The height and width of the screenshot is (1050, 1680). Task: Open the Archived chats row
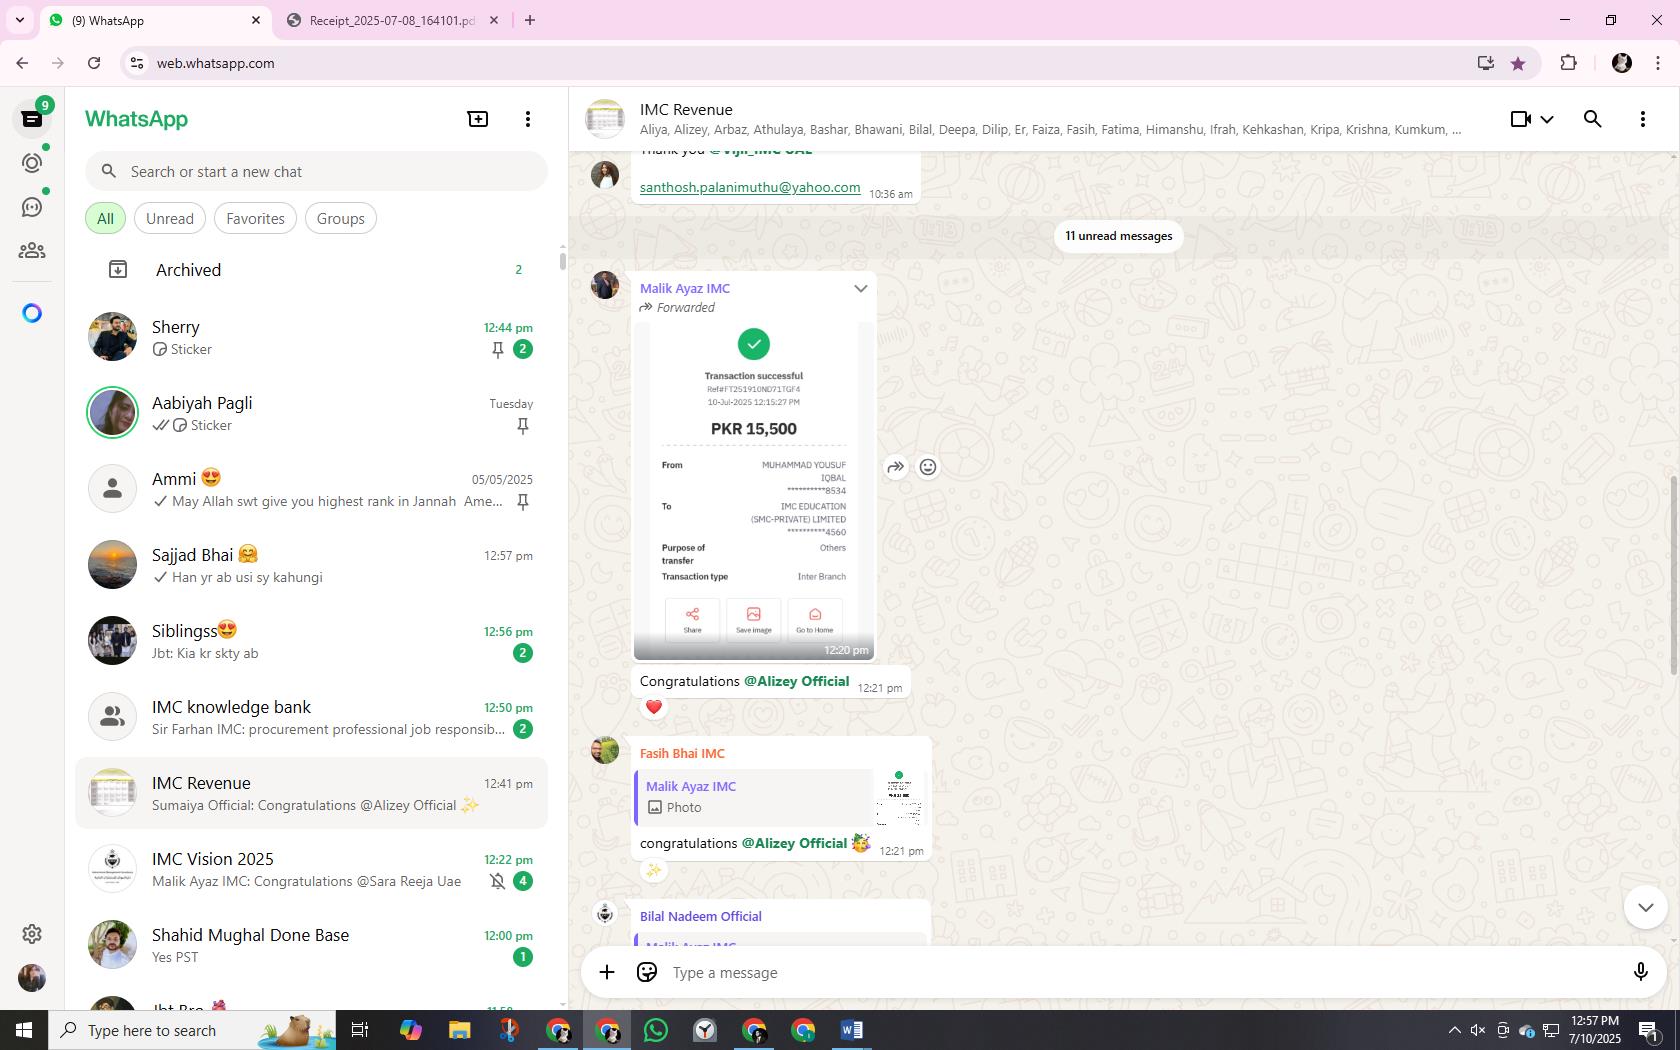312,270
